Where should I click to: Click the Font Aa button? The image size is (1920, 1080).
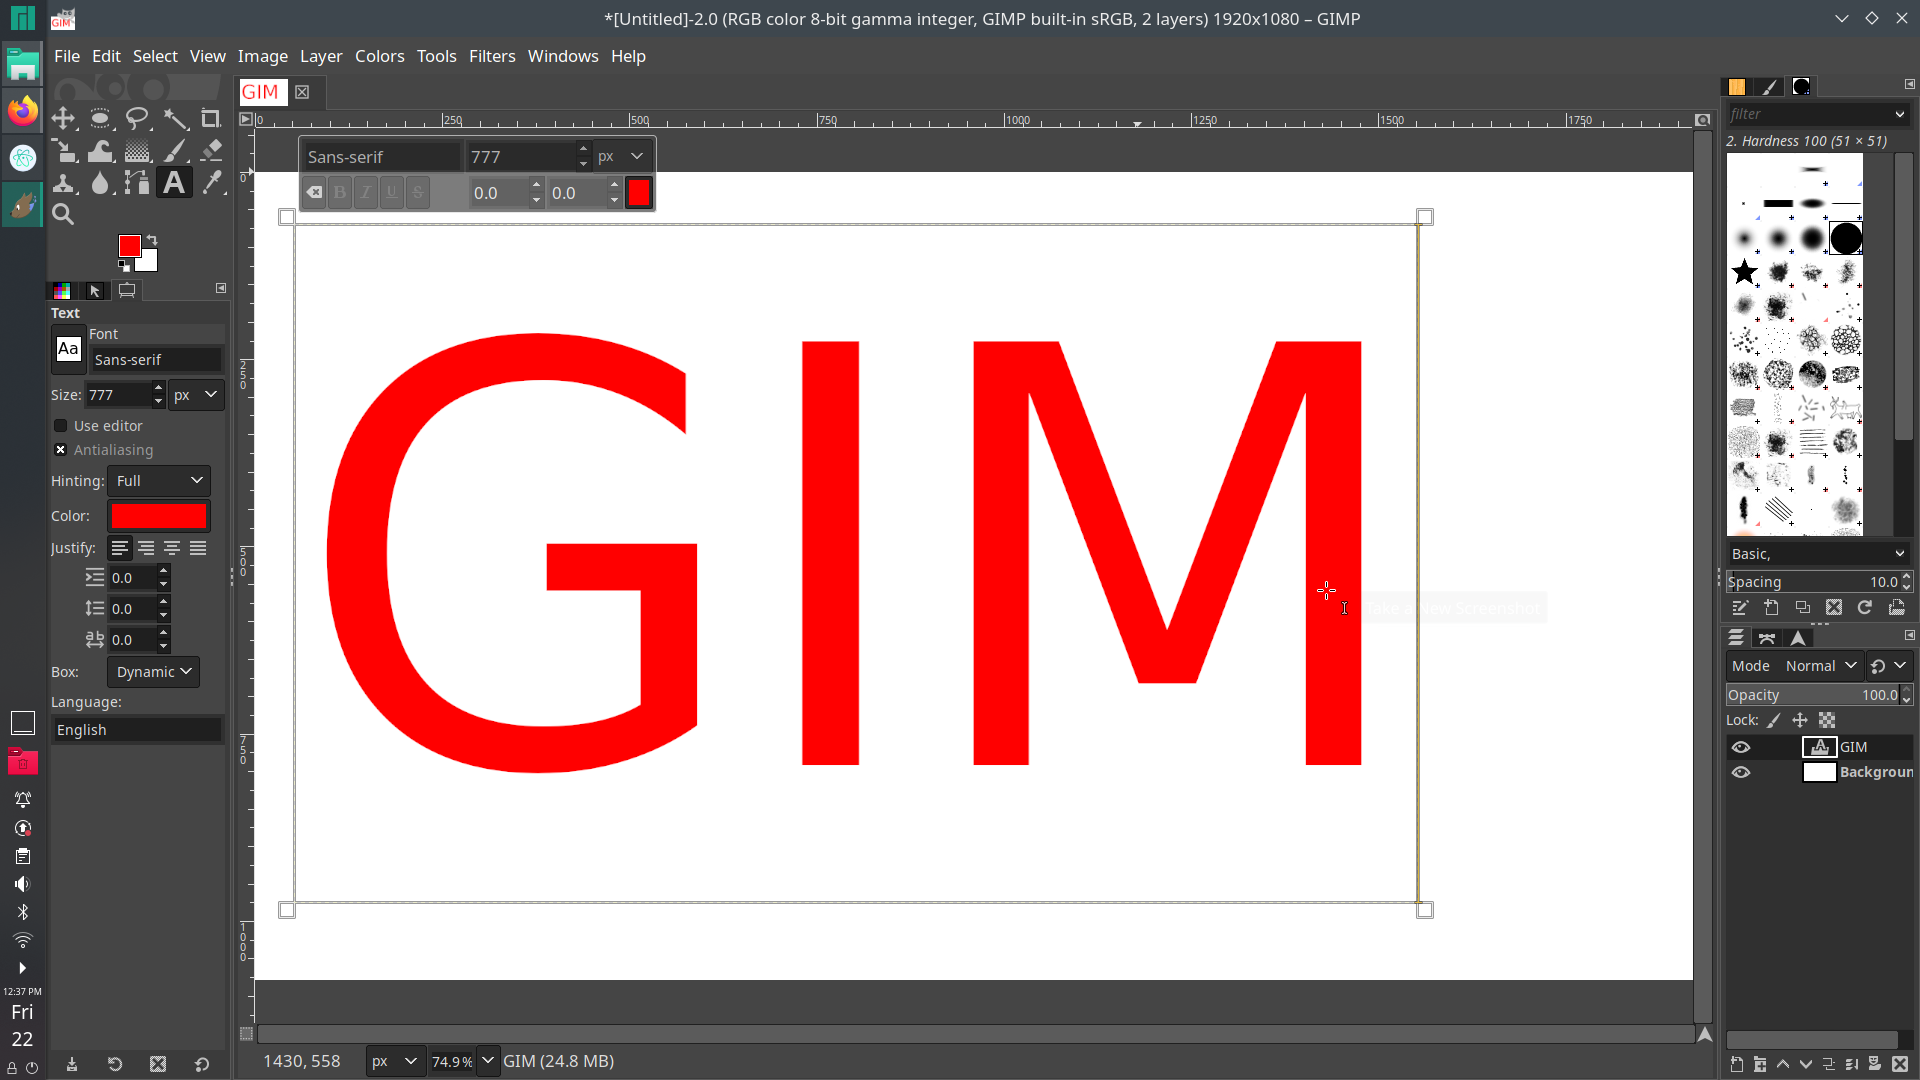(68, 349)
